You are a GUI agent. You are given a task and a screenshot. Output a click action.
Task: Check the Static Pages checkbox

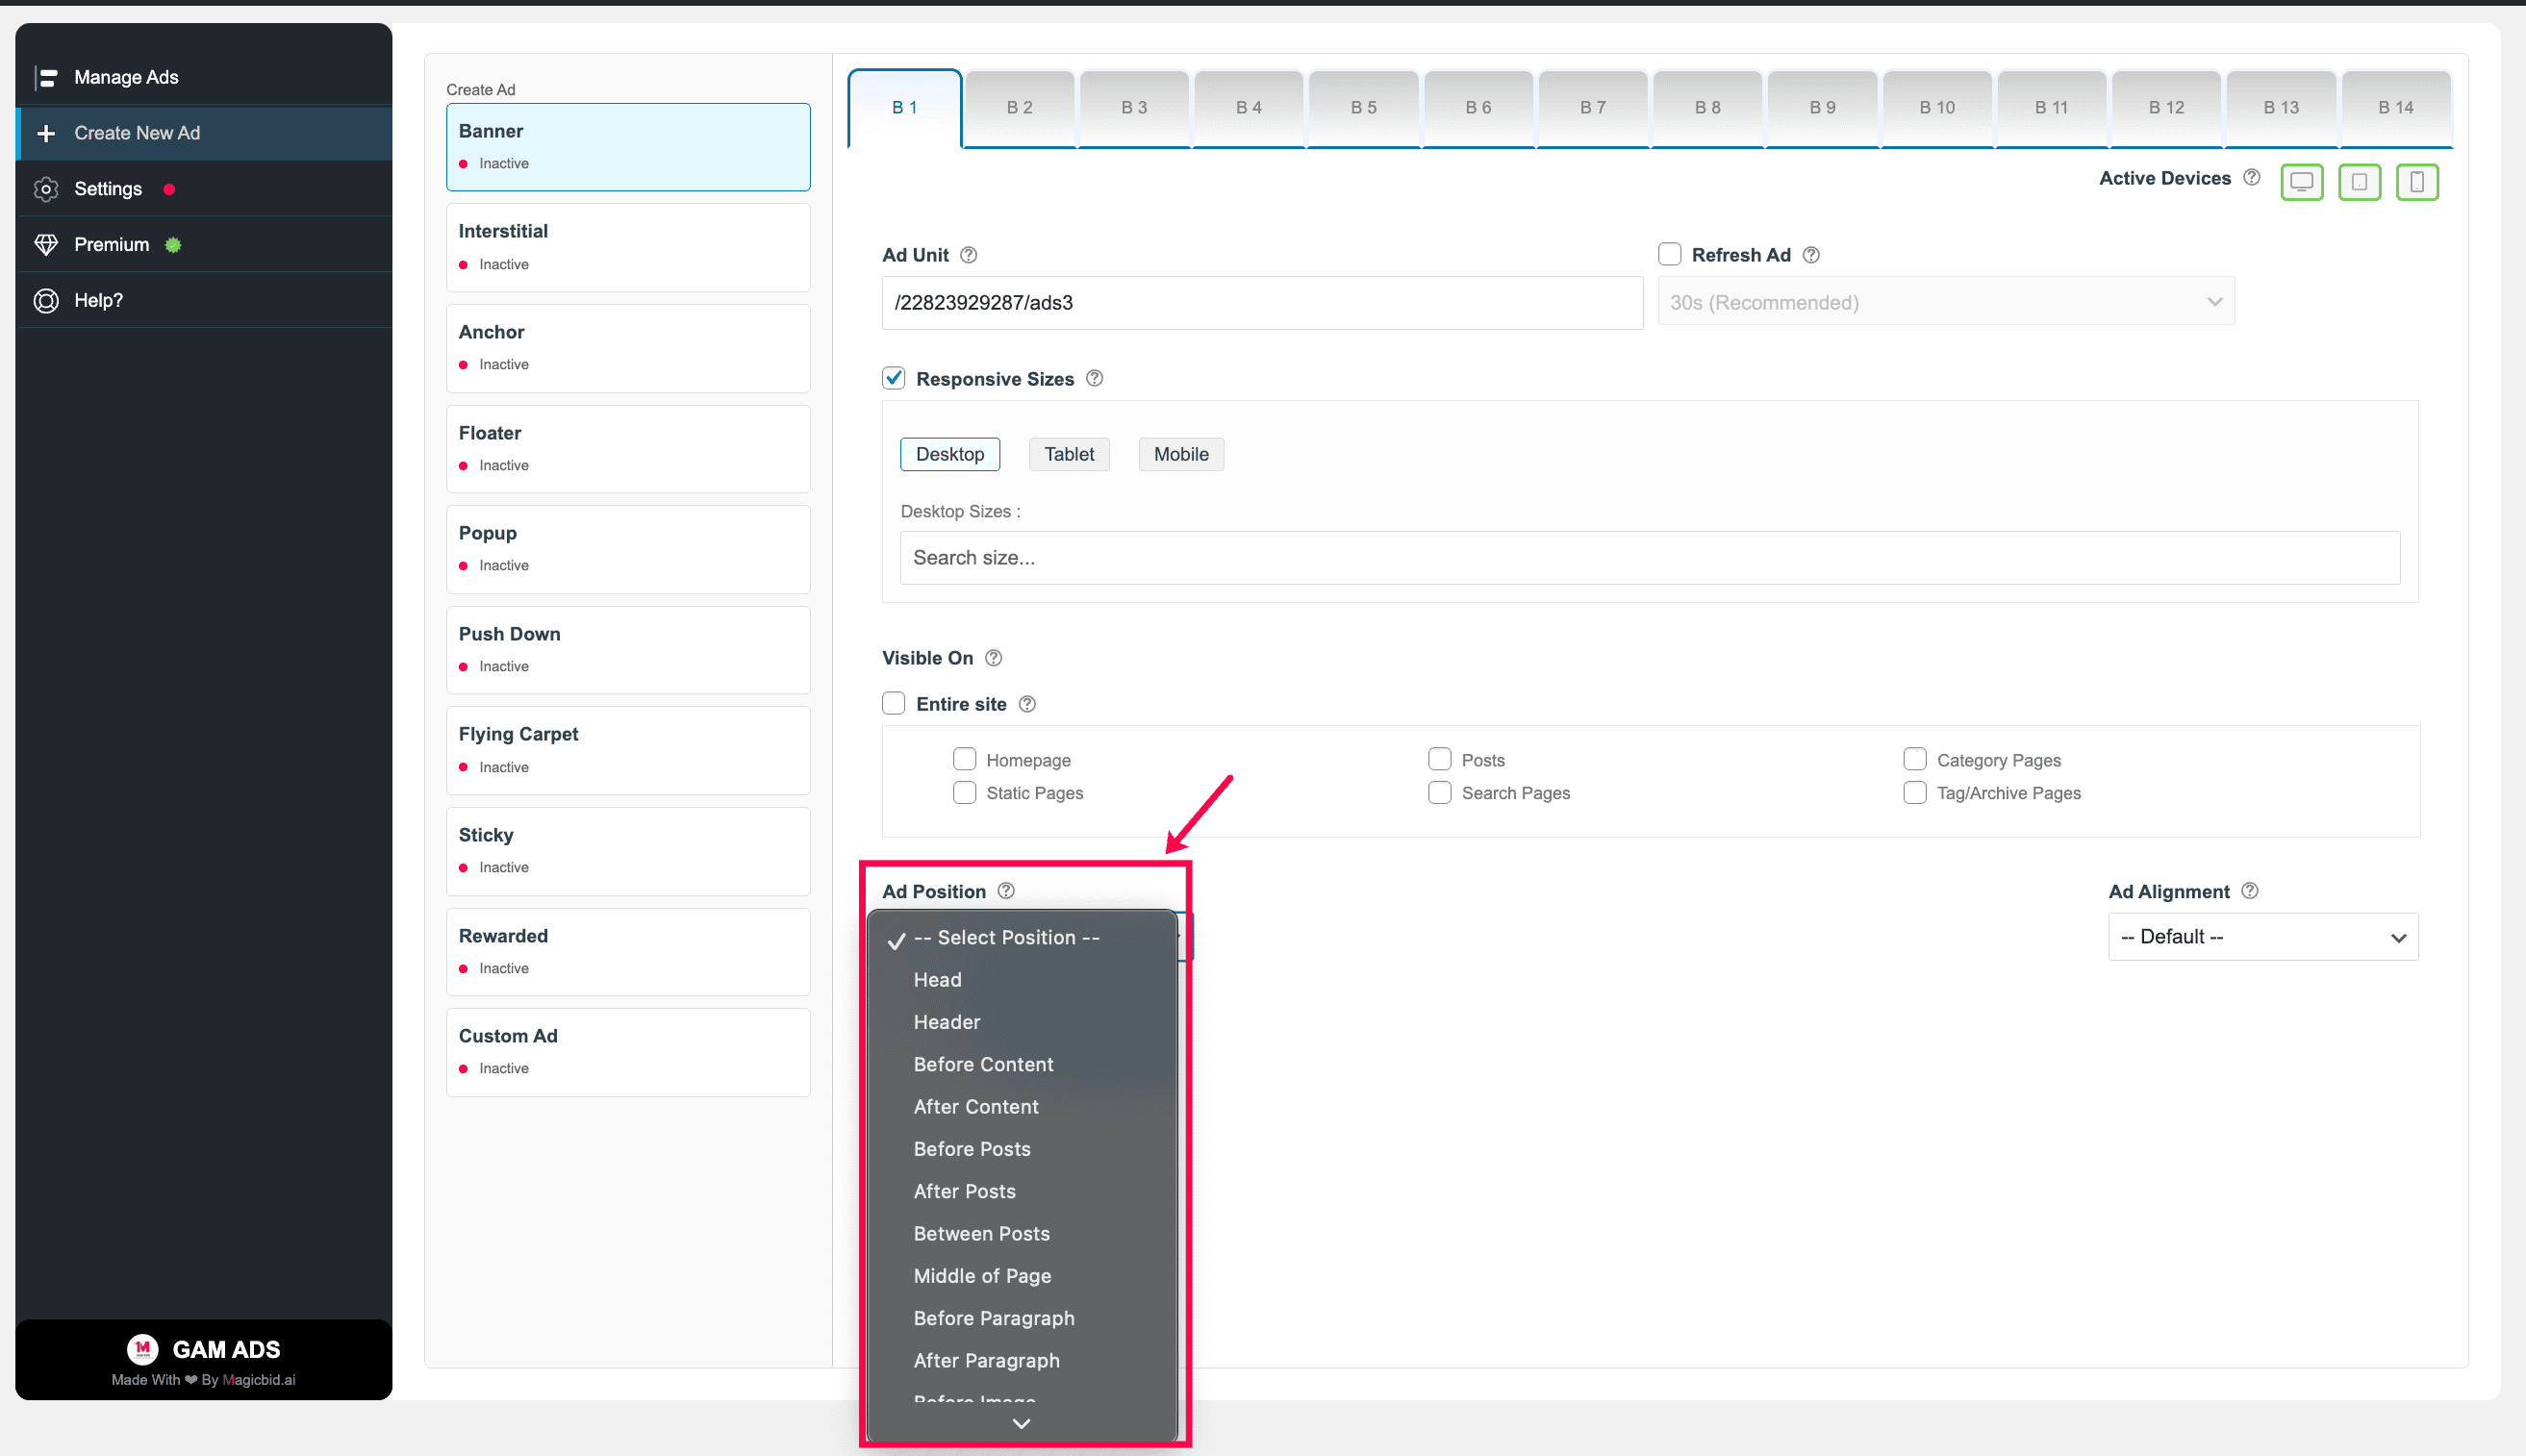964,792
